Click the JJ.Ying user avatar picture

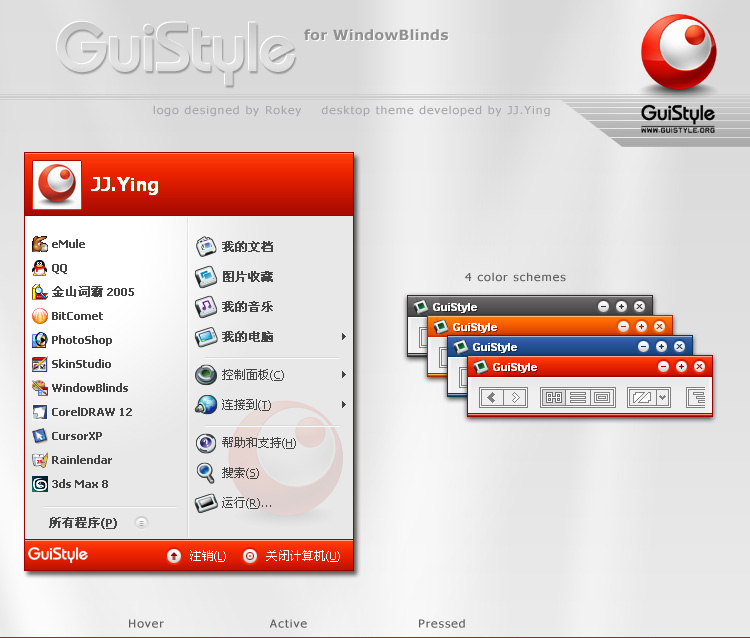(57, 185)
